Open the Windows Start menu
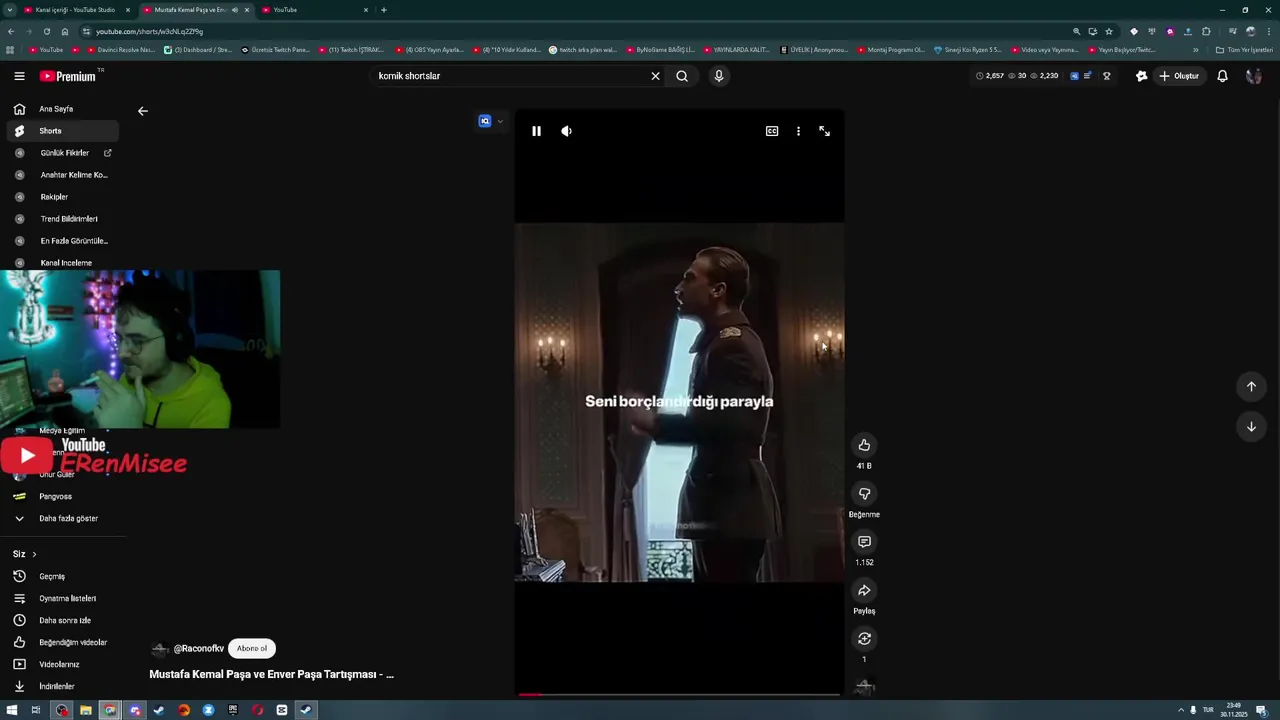 click(12, 710)
